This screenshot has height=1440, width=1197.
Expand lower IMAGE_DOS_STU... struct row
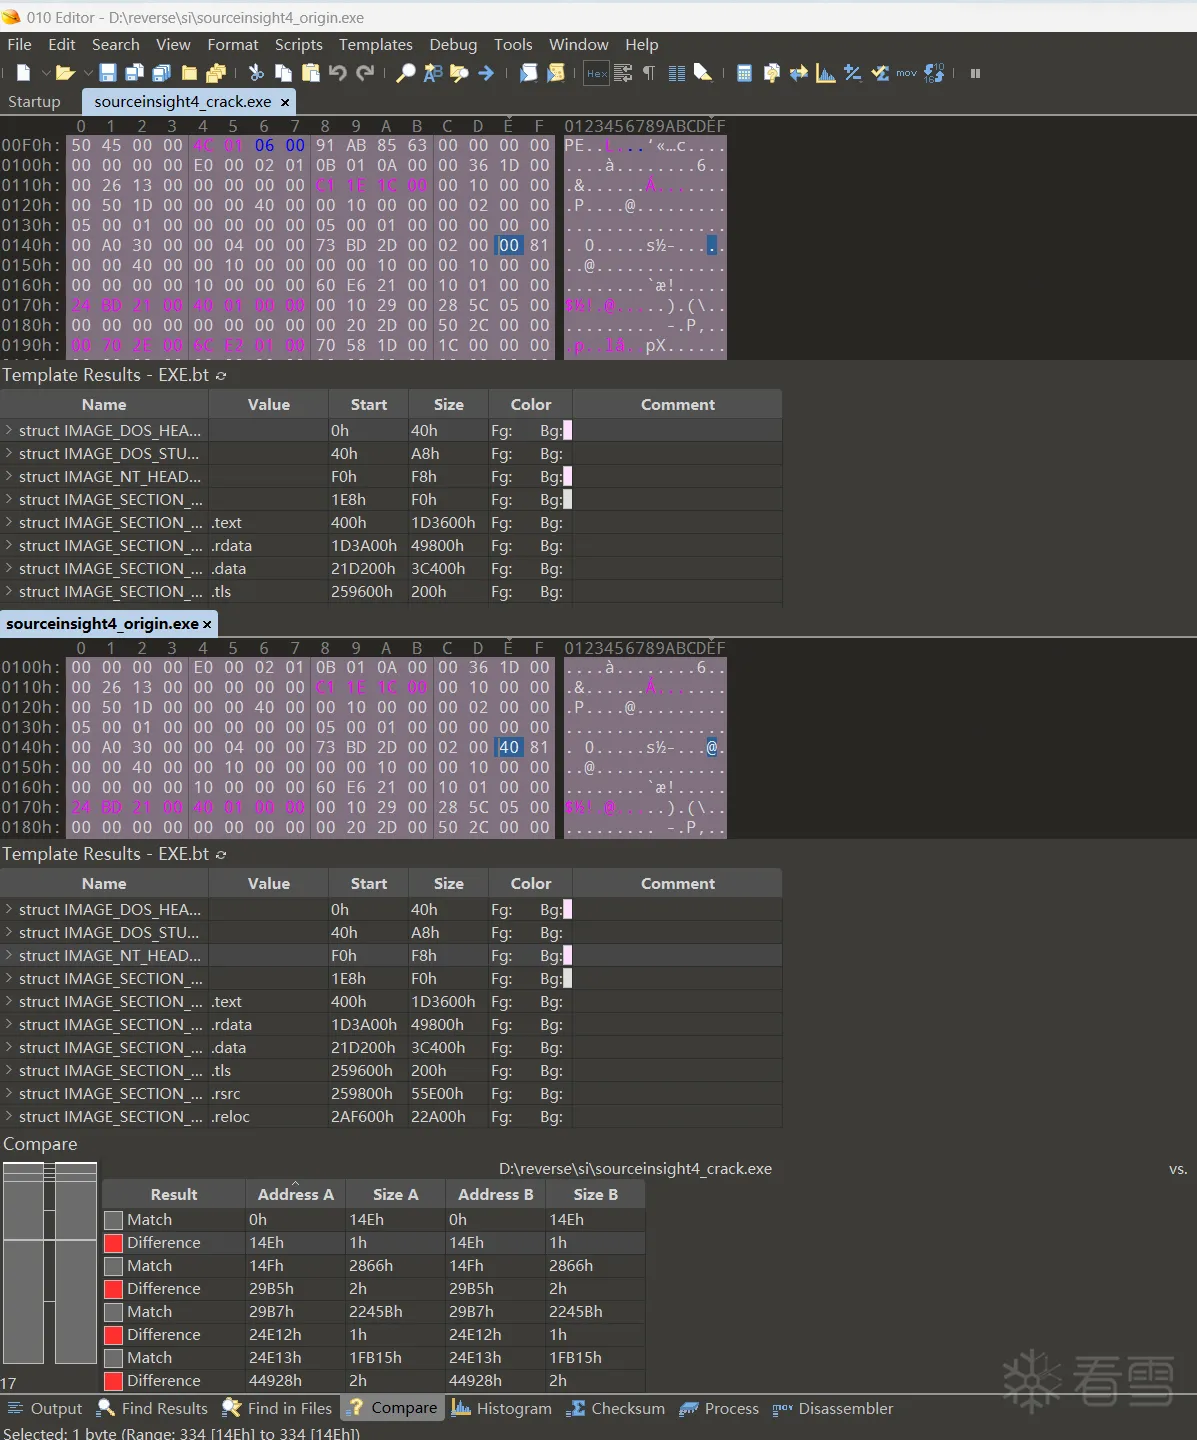[9, 932]
